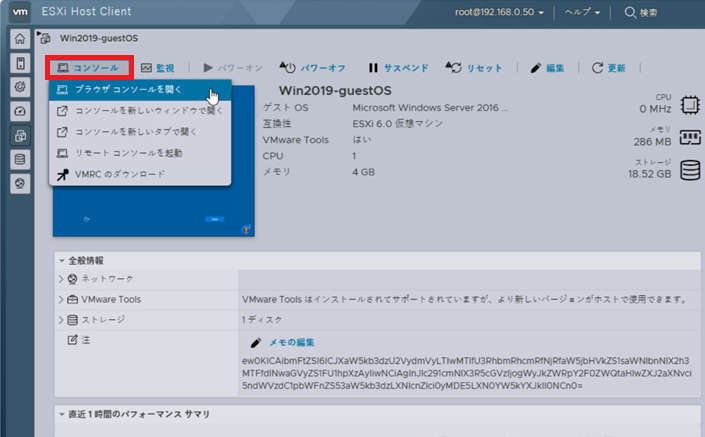Open the Monitor gauge icon in the sidebar
The image size is (705, 437).
click(x=19, y=111)
